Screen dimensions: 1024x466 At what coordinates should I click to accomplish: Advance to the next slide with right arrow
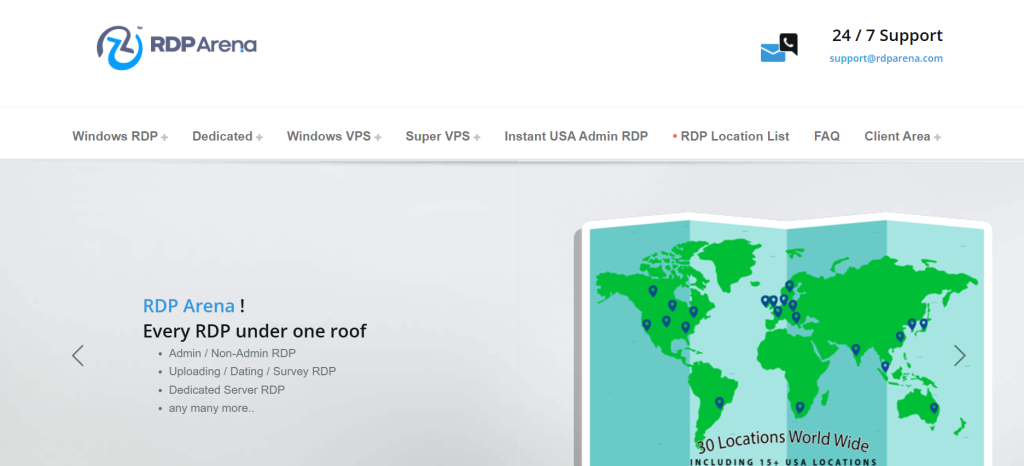[959, 356]
